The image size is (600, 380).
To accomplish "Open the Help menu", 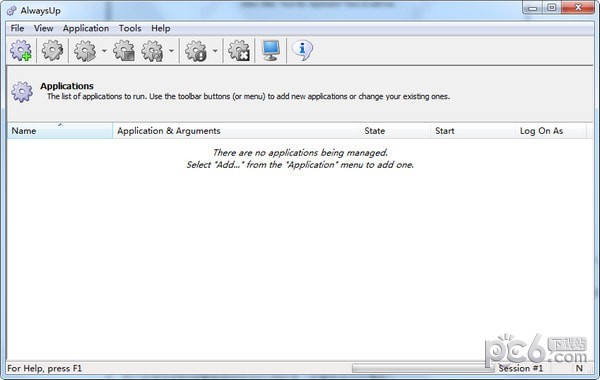I will click(160, 28).
